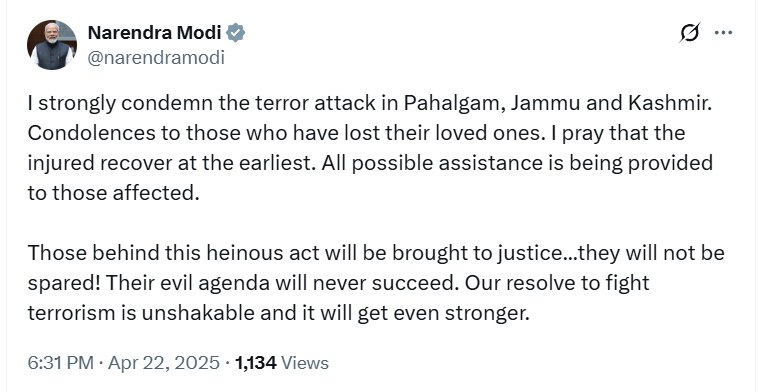Click the display name Narendra Modi
Screen dimensions: 764x392
click(x=154, y=33)
